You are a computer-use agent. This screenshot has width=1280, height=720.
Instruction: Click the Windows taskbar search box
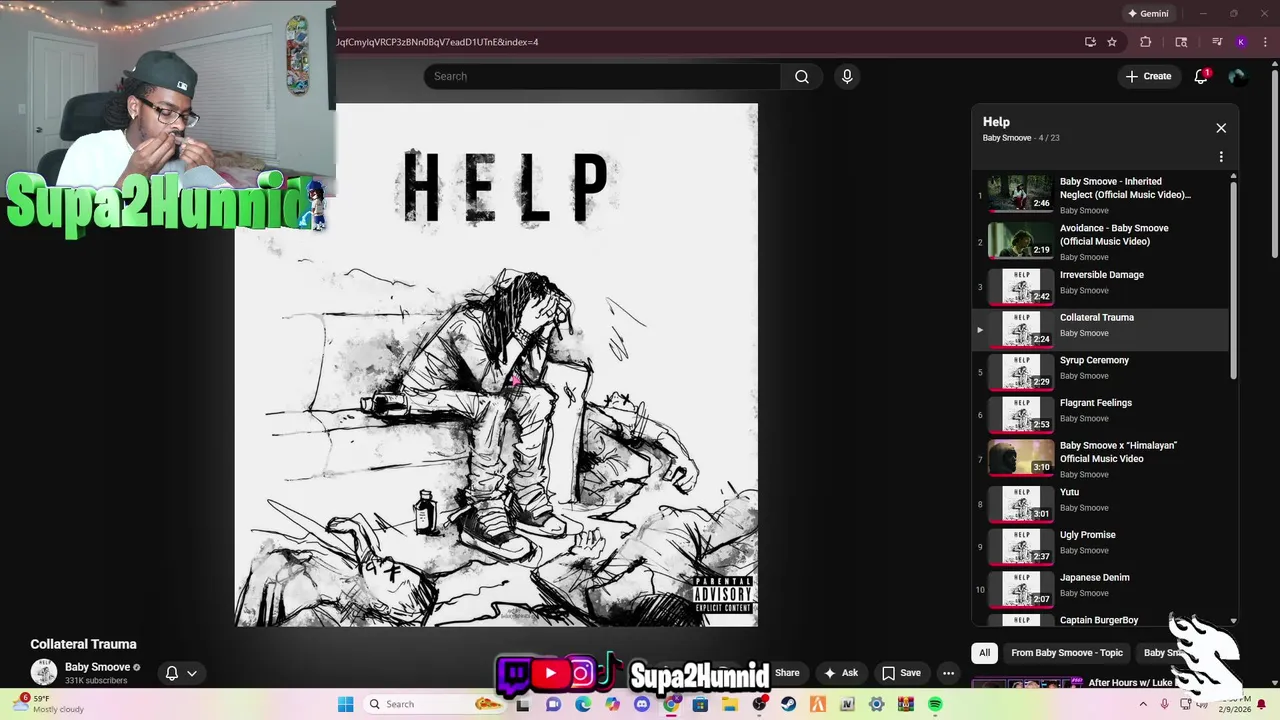click(x=433, y=704)
